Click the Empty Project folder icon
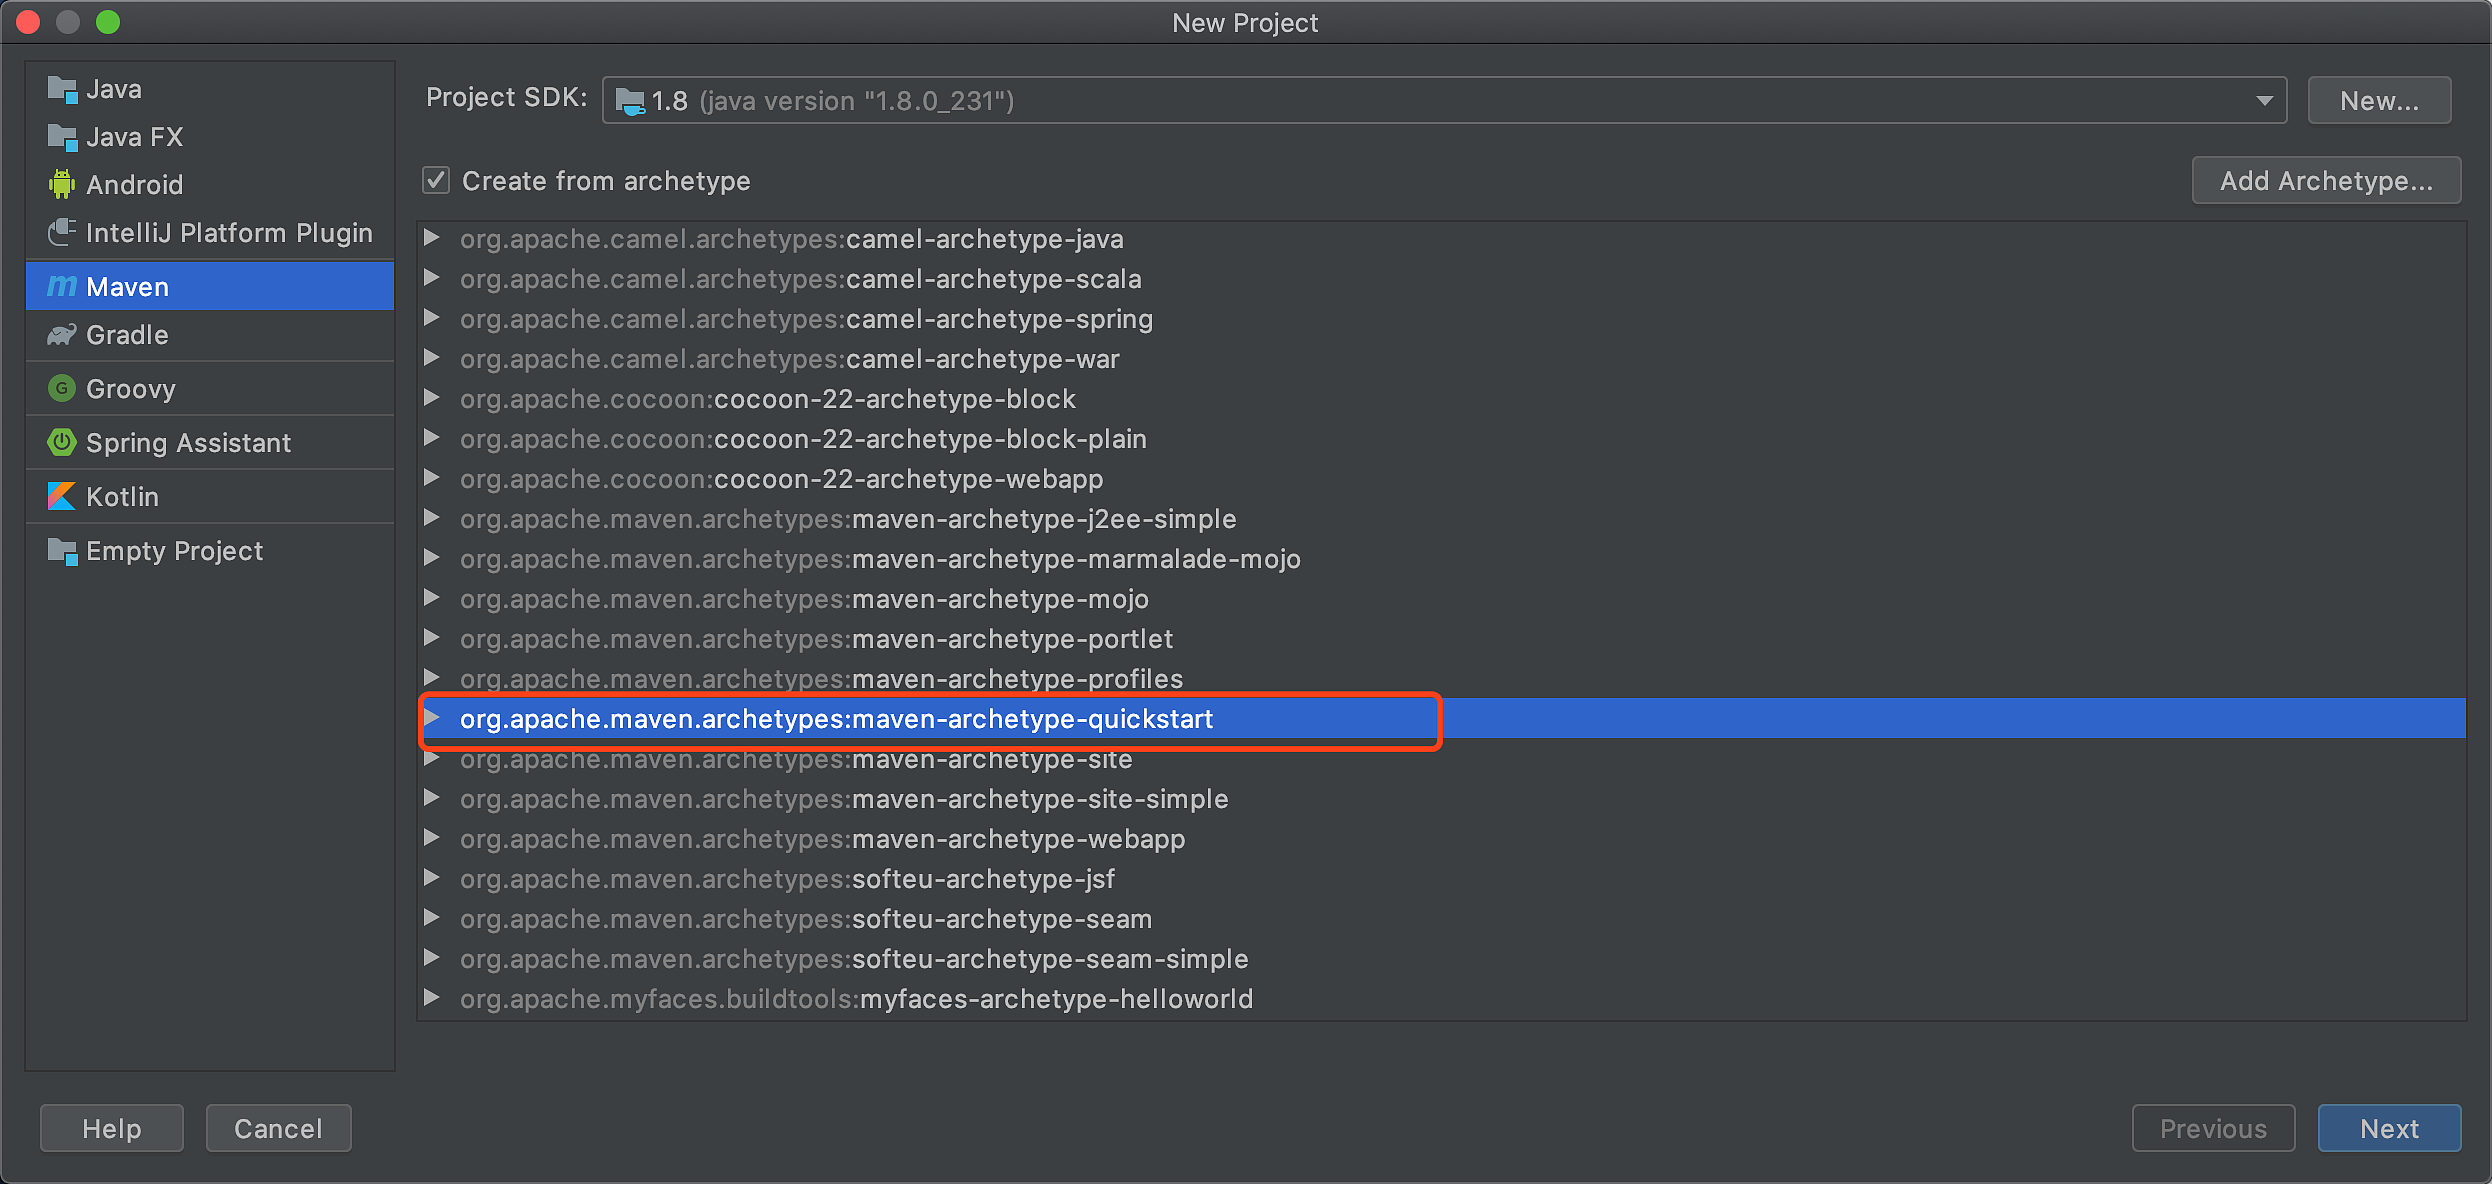This screenshot has height=1184, width=2492. (62, 550)
